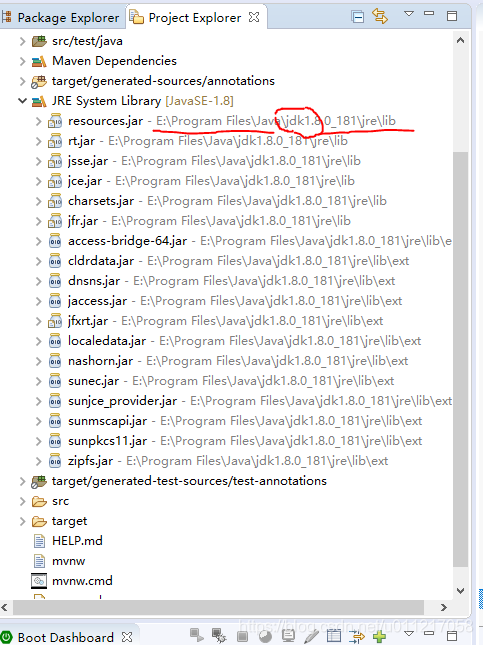Click the jsse.jar archive icon
The width and height of the screenshot is (483, 645).
point(55,161)
